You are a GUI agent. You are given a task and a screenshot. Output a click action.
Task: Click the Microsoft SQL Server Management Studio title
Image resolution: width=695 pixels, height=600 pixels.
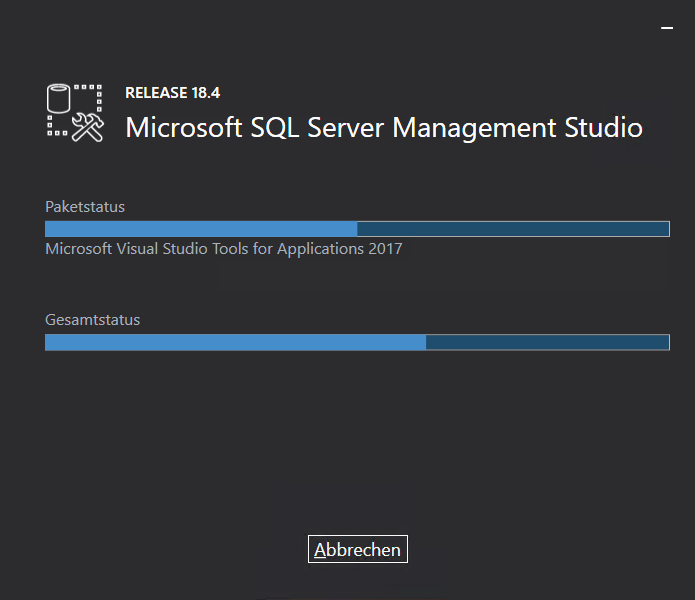tap(383, 128)
